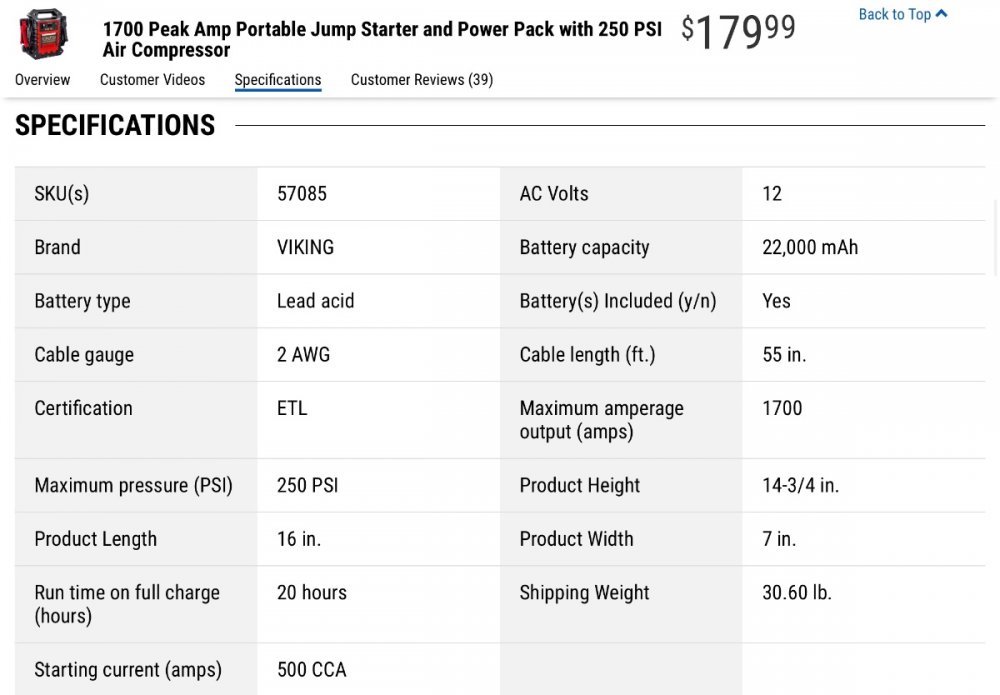Click the 500 CCA starting current value
Image resolution: width=1000 pixels, height=695 pixels.
311,670
